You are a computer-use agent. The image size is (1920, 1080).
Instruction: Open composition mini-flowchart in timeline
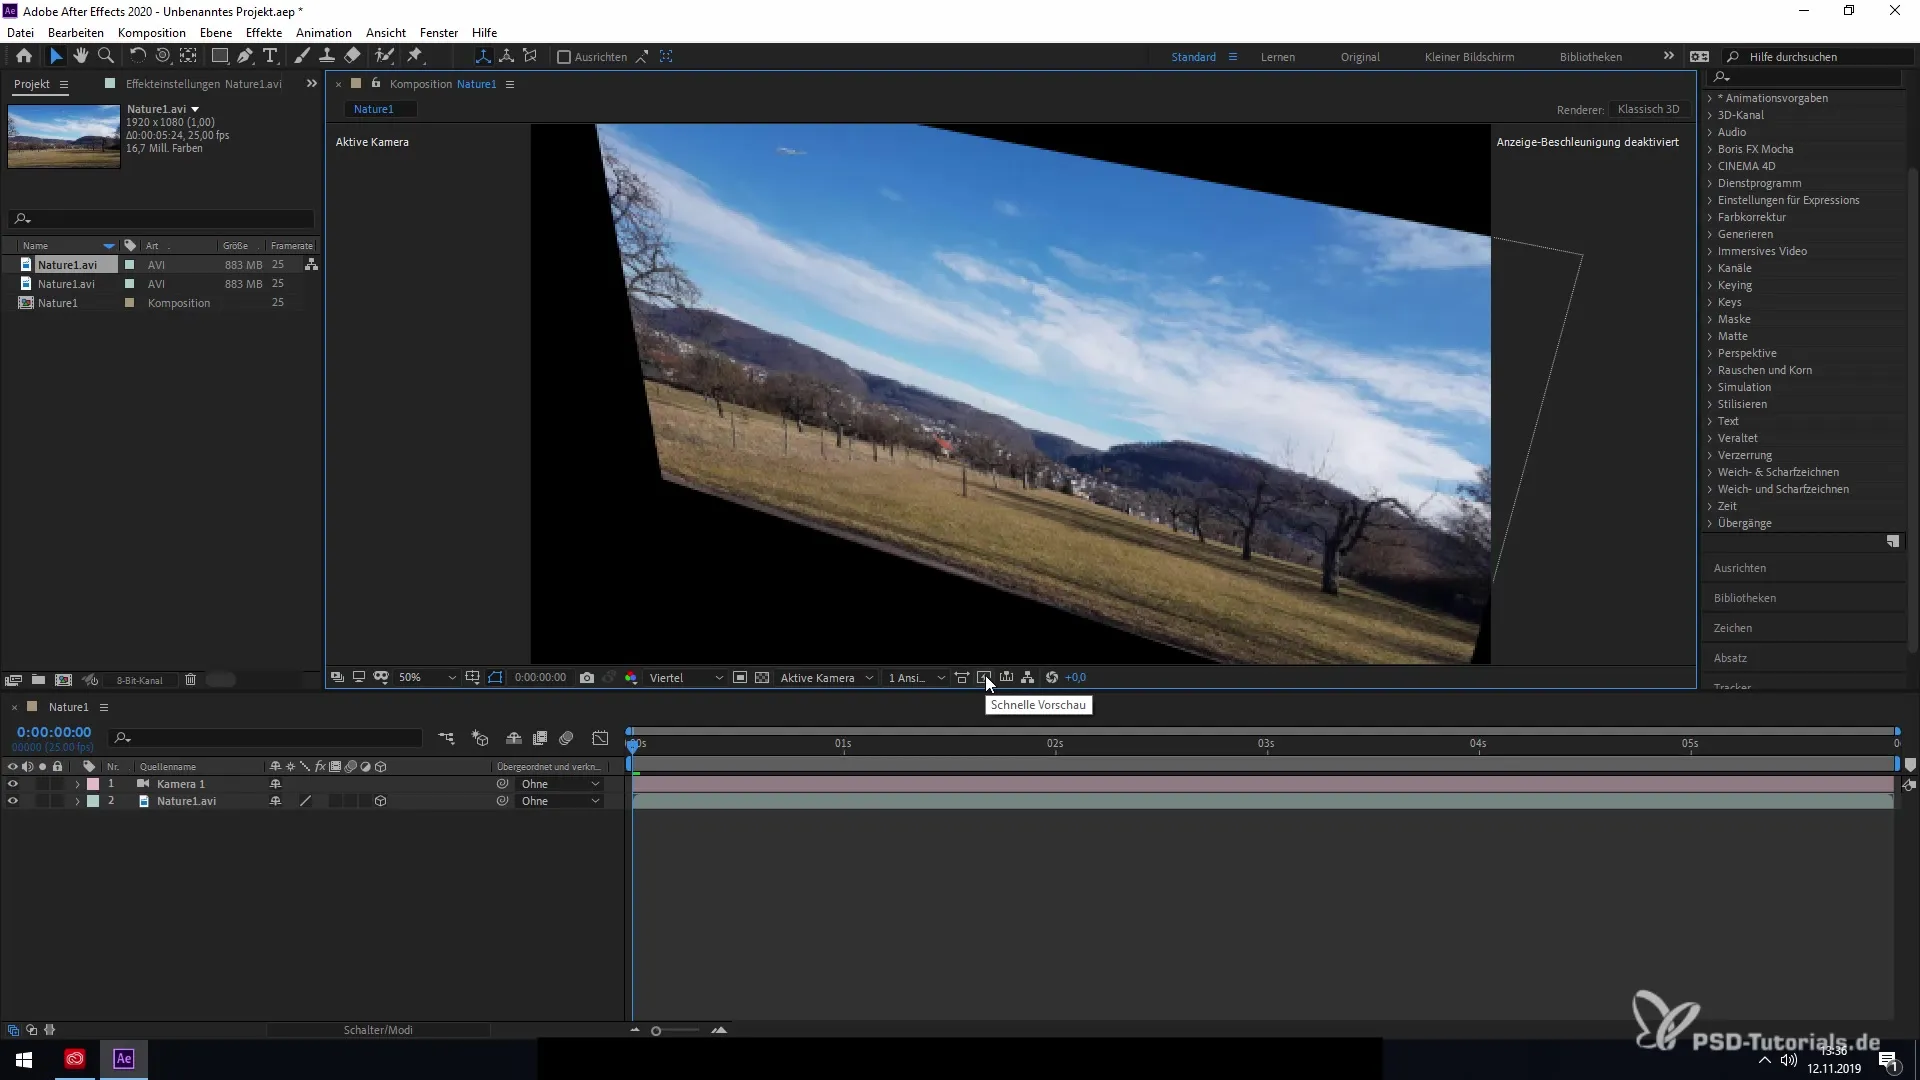(446, 738)
